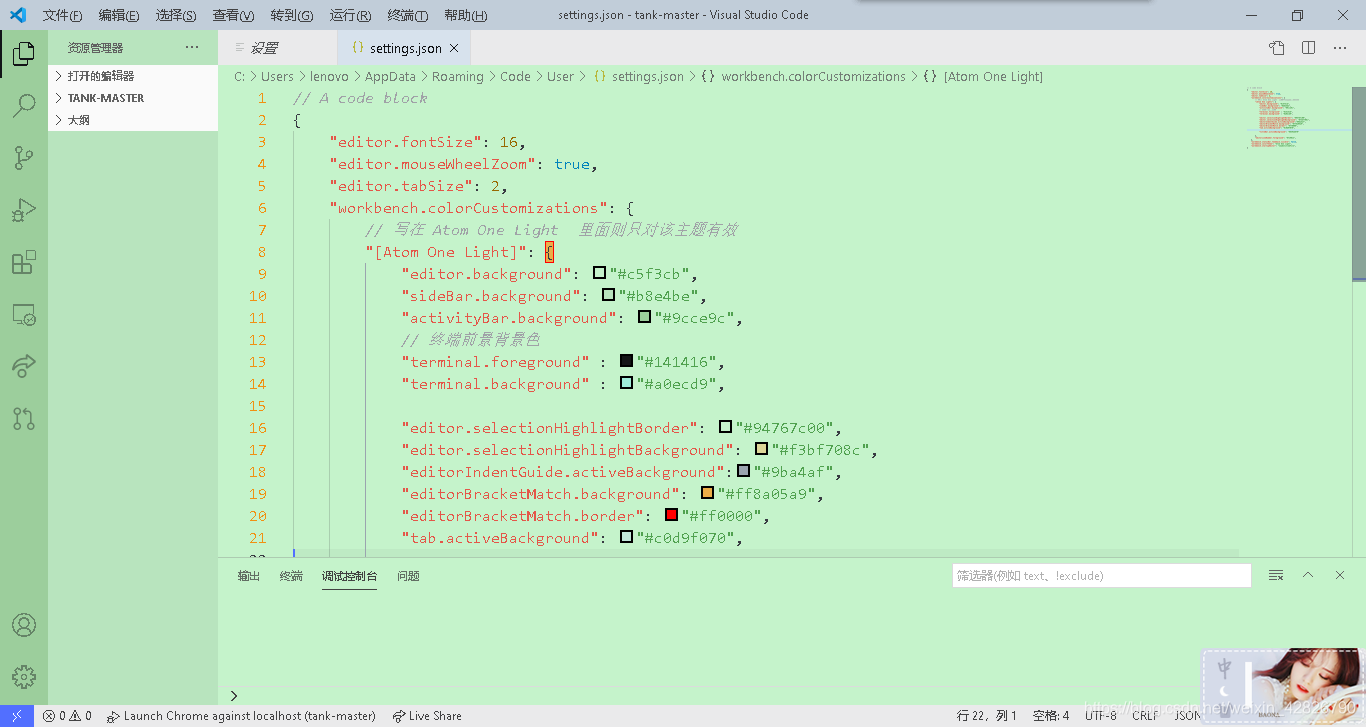Click the editorBracketMatch.border red swatch
The image size is (1366, 727).
tap(671, 515)
